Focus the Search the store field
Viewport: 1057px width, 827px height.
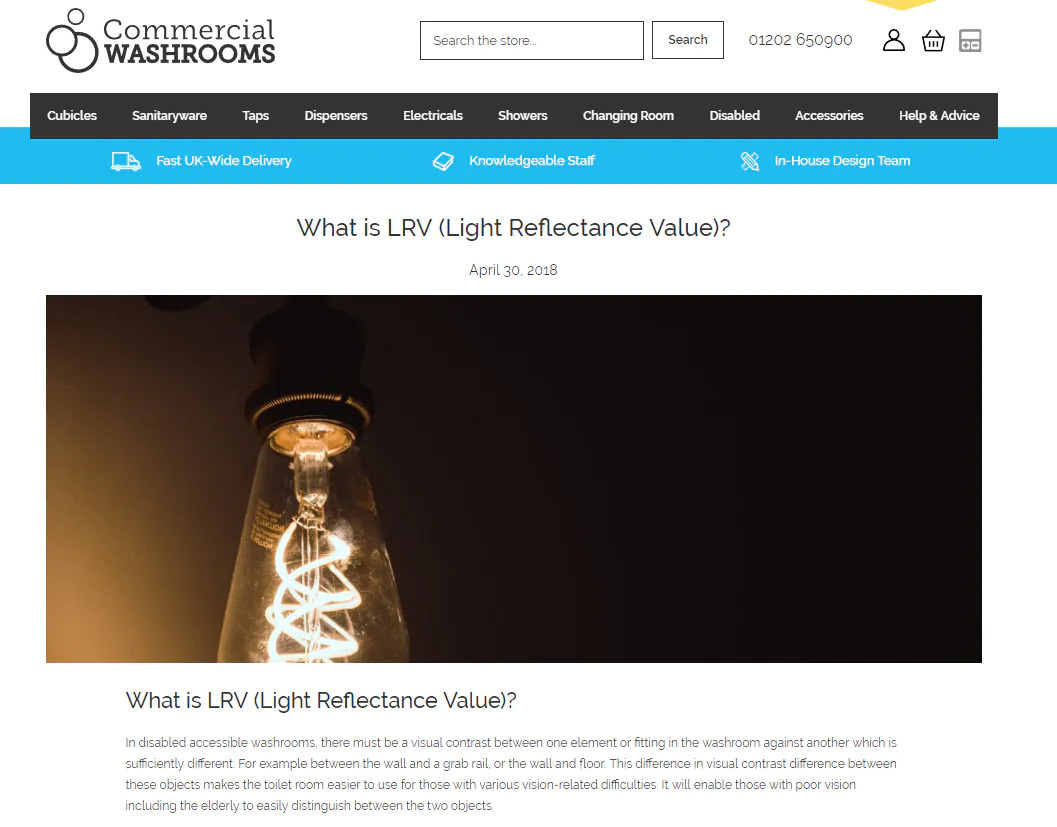click(x=532, y=40)
